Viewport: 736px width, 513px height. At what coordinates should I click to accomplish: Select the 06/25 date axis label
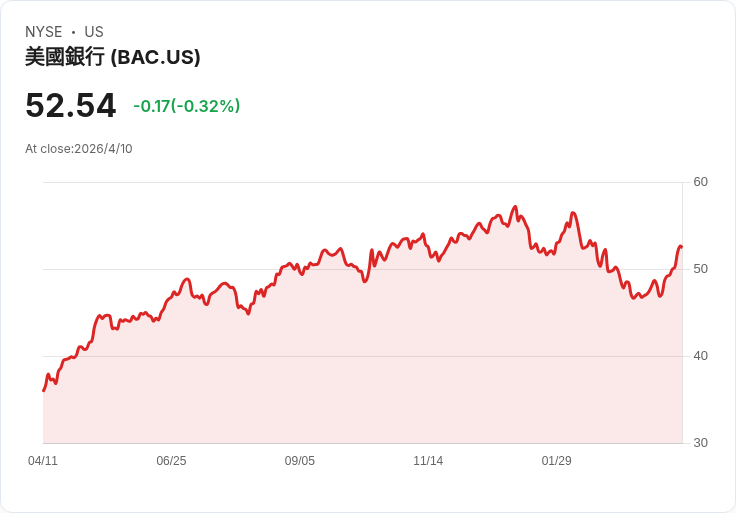tap(171, 461)
